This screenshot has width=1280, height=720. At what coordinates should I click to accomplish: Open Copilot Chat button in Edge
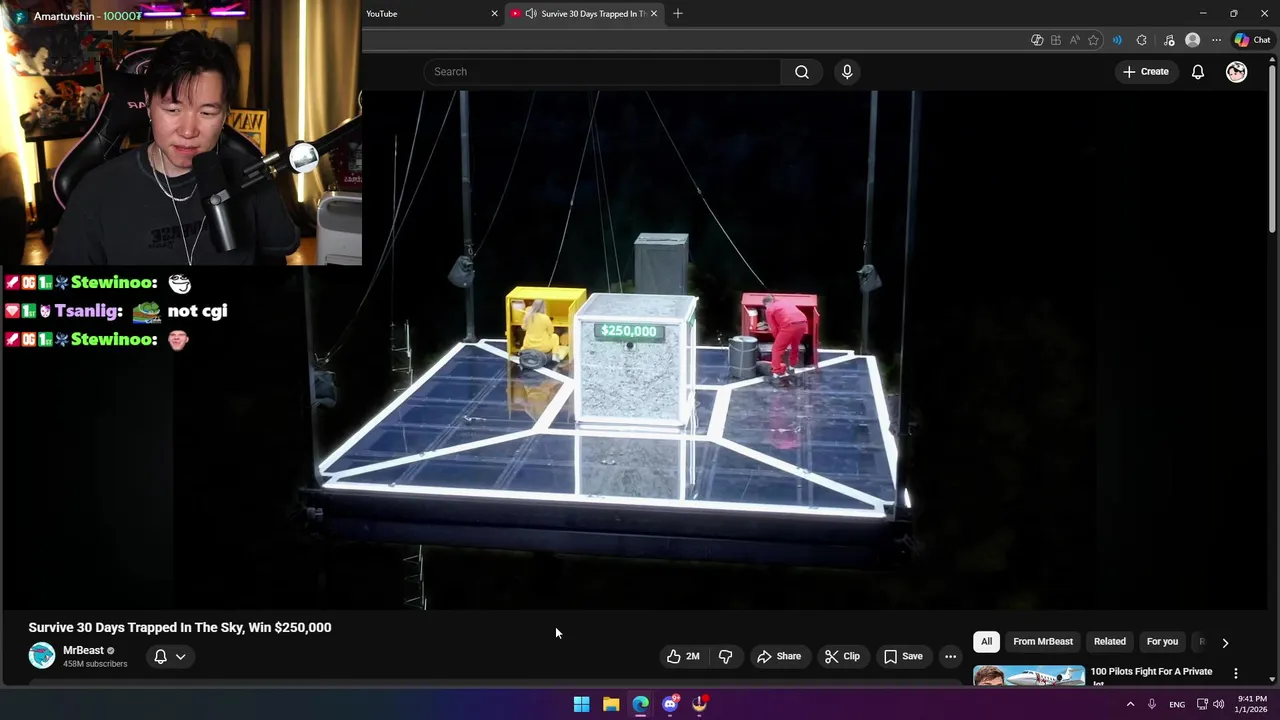[x=1252, y=40]
